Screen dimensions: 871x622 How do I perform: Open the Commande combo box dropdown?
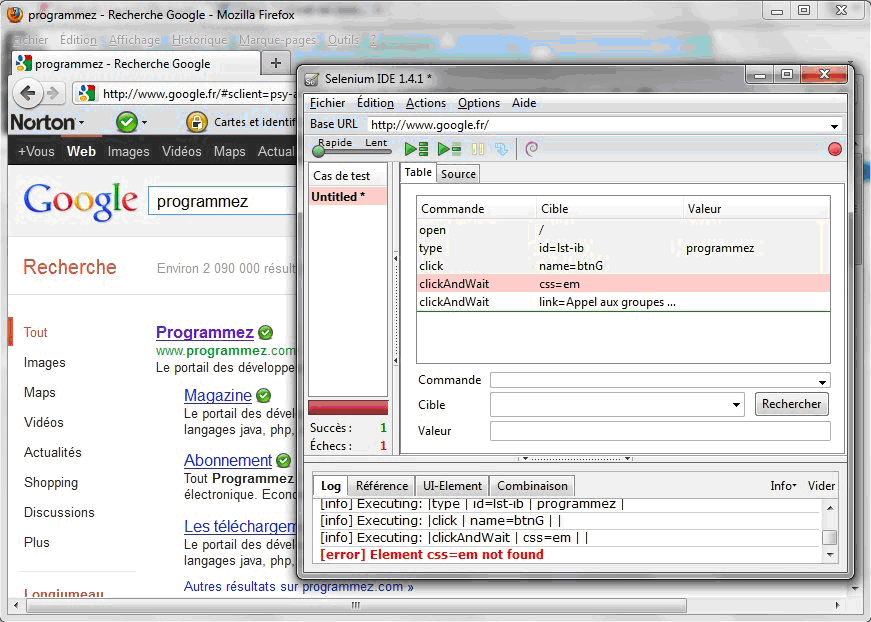coord(822,382)
